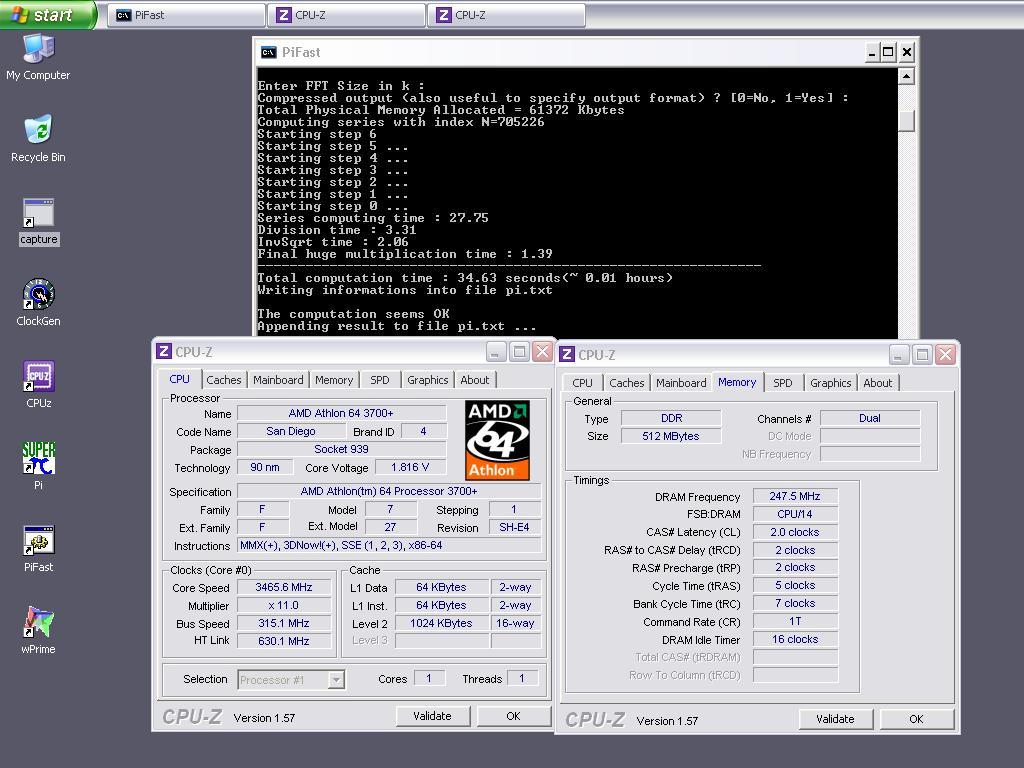Image resolution: width=1024 pixels, height=768 pixels.
Task: Click the CAS# Latency 2.0 clocks value
Action: pos(795,532)
